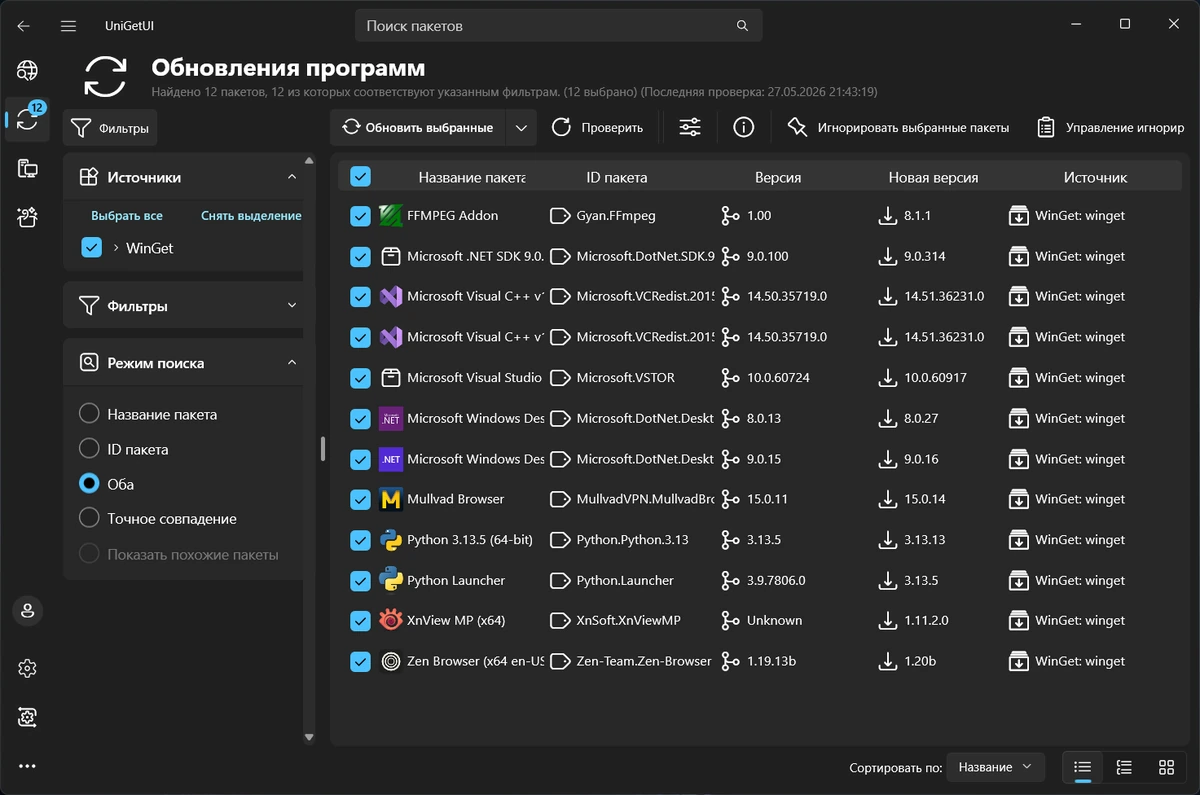Uncheck the FFMPEG Addon checkbox
The width and height of the screenshot is (1200, 795).
(x=360, y=216)
